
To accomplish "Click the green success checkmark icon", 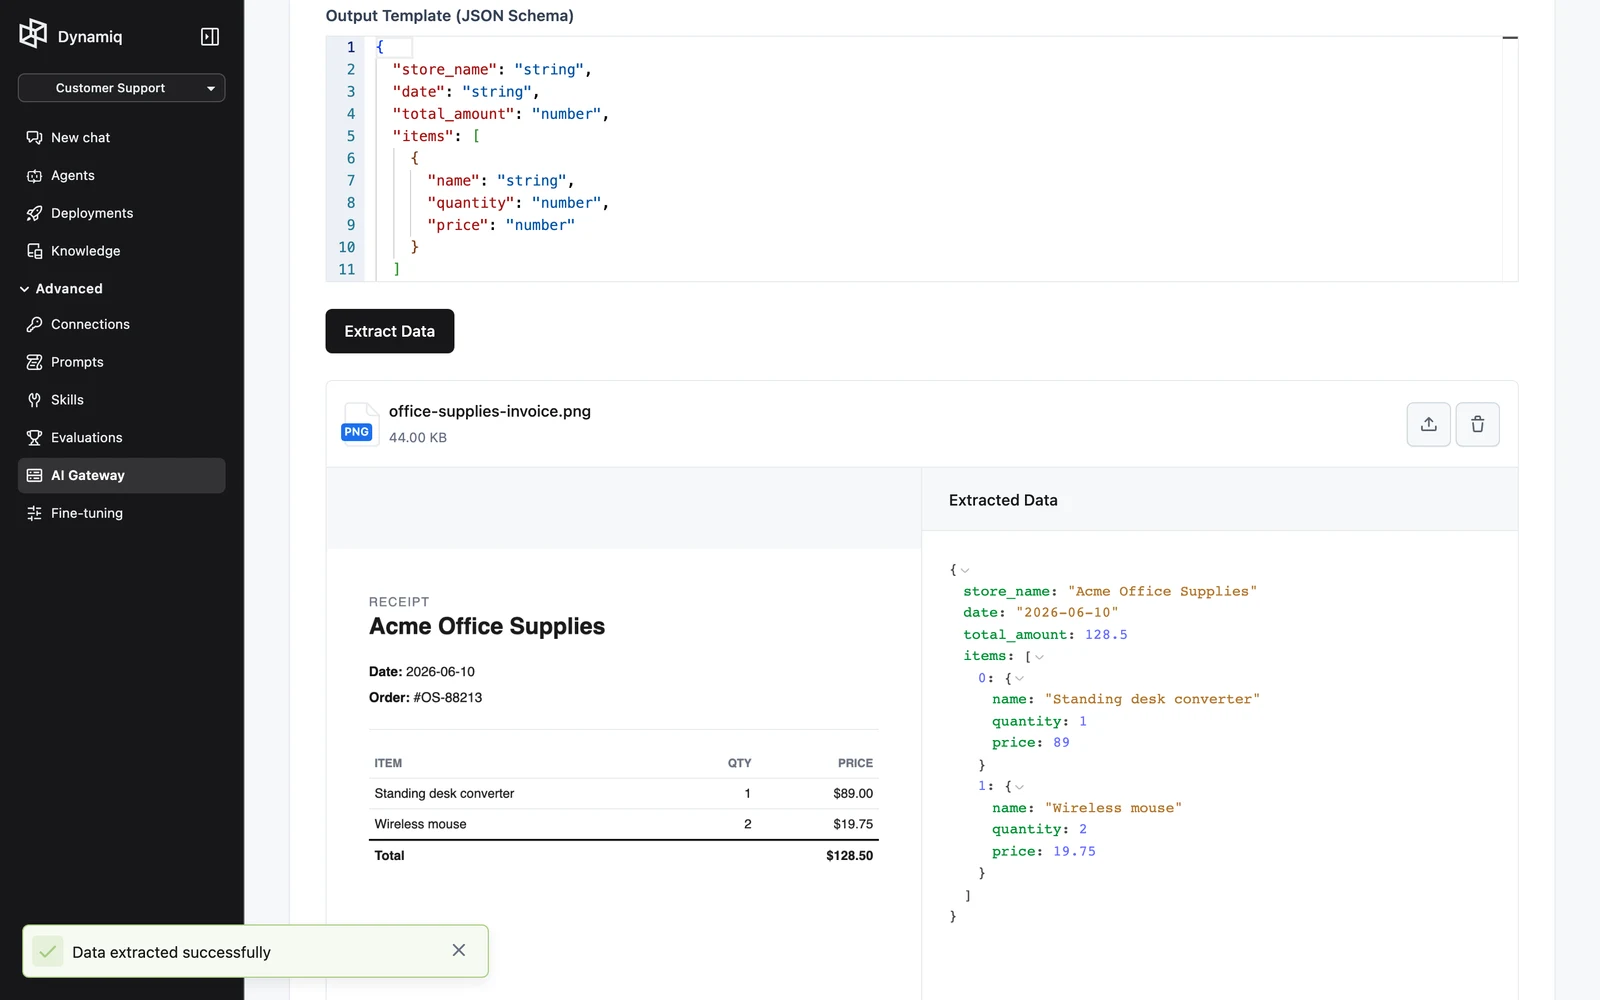I will [x=48, y=951].
